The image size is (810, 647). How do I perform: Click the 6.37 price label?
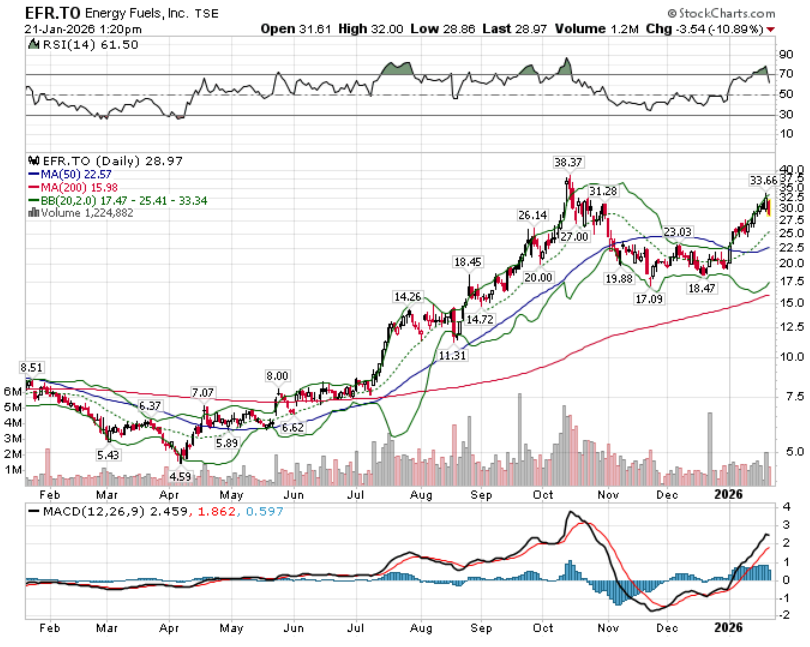pyautogui.click(x=150, y=406)
